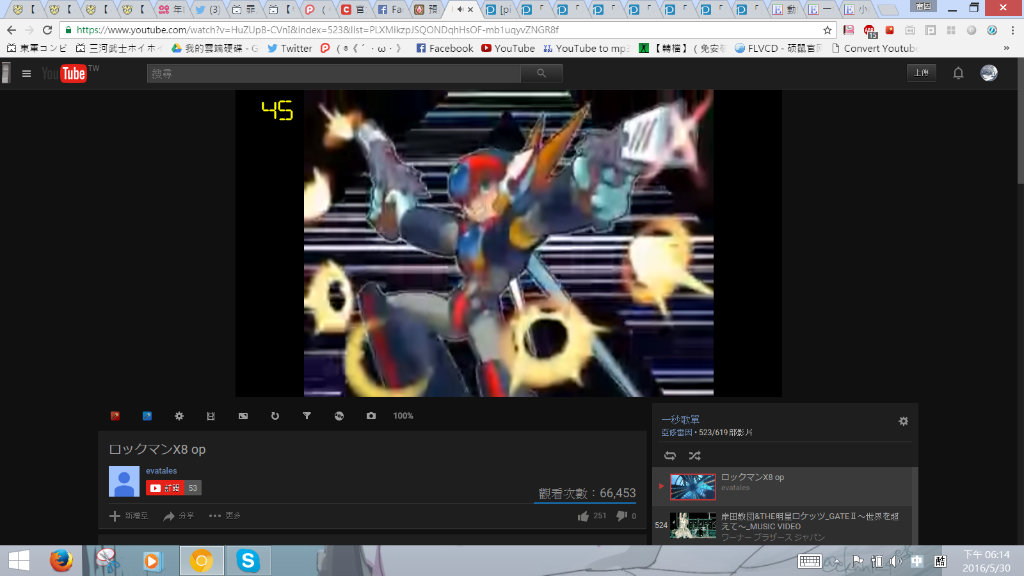Toggle the cinema mode rectangle icon
This screenshot has width=1024, height=576.
(243, 416)
